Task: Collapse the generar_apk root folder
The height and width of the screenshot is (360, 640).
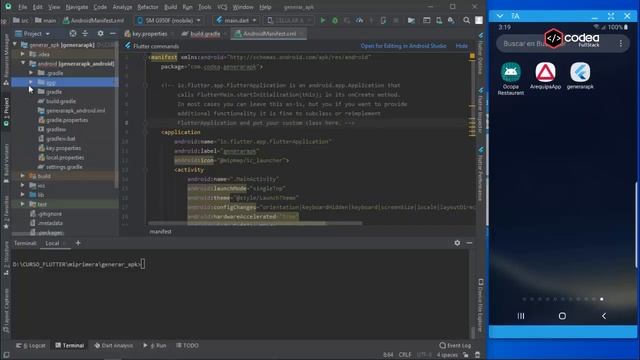Action: point(16,44)
